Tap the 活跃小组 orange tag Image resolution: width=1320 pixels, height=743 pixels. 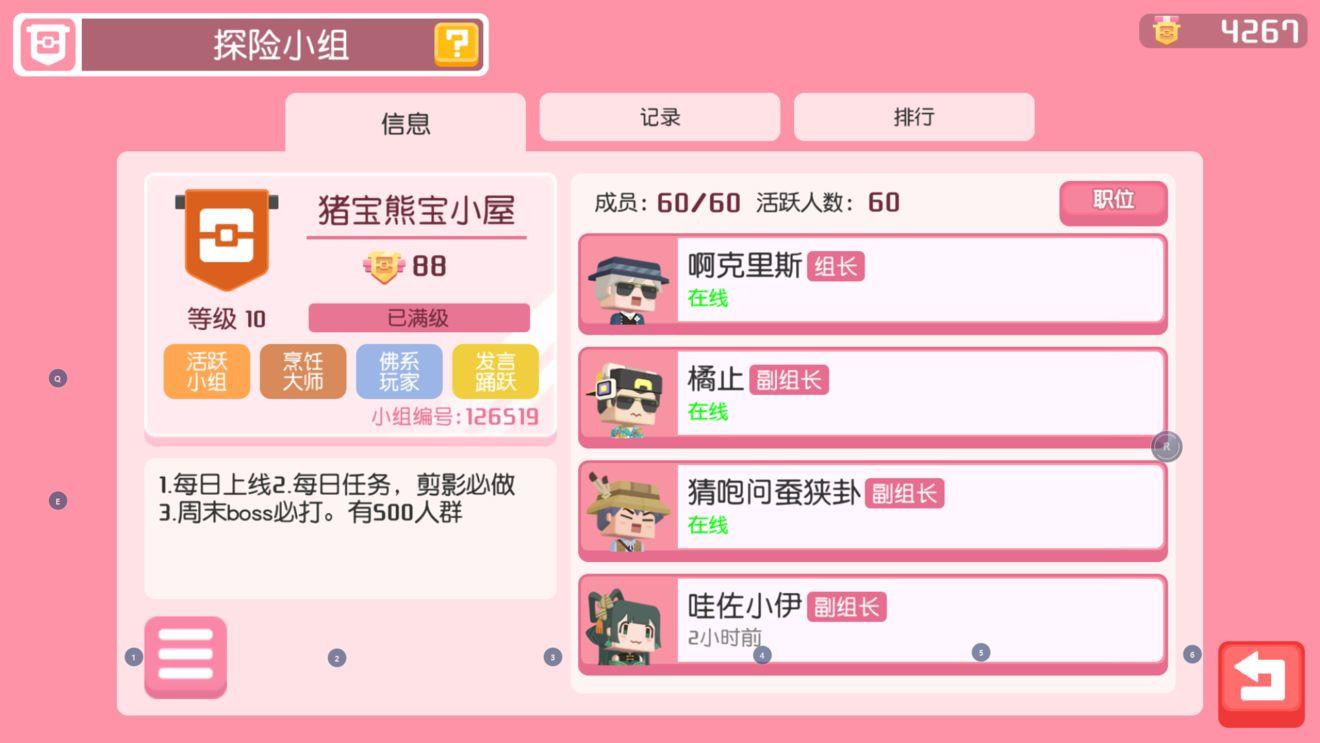point(206,372)
